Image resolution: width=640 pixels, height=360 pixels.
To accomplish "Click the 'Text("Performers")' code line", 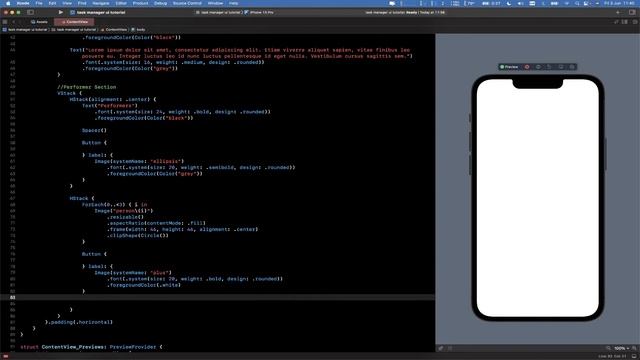I will coord(109,106).
